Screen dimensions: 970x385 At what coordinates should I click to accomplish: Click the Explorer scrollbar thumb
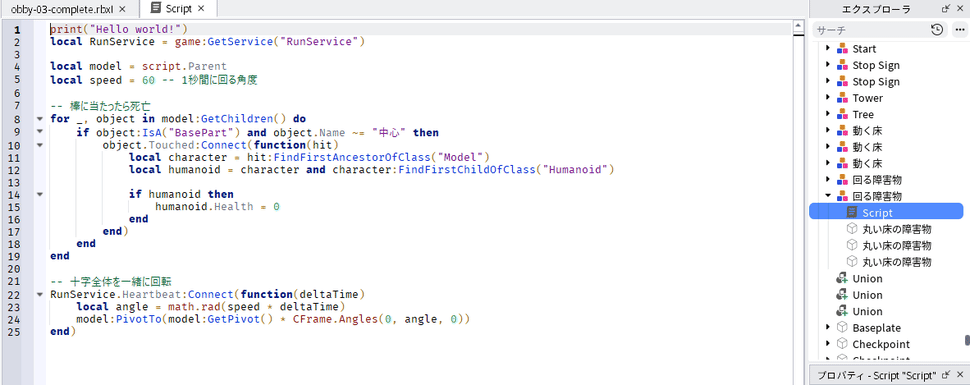967,341
